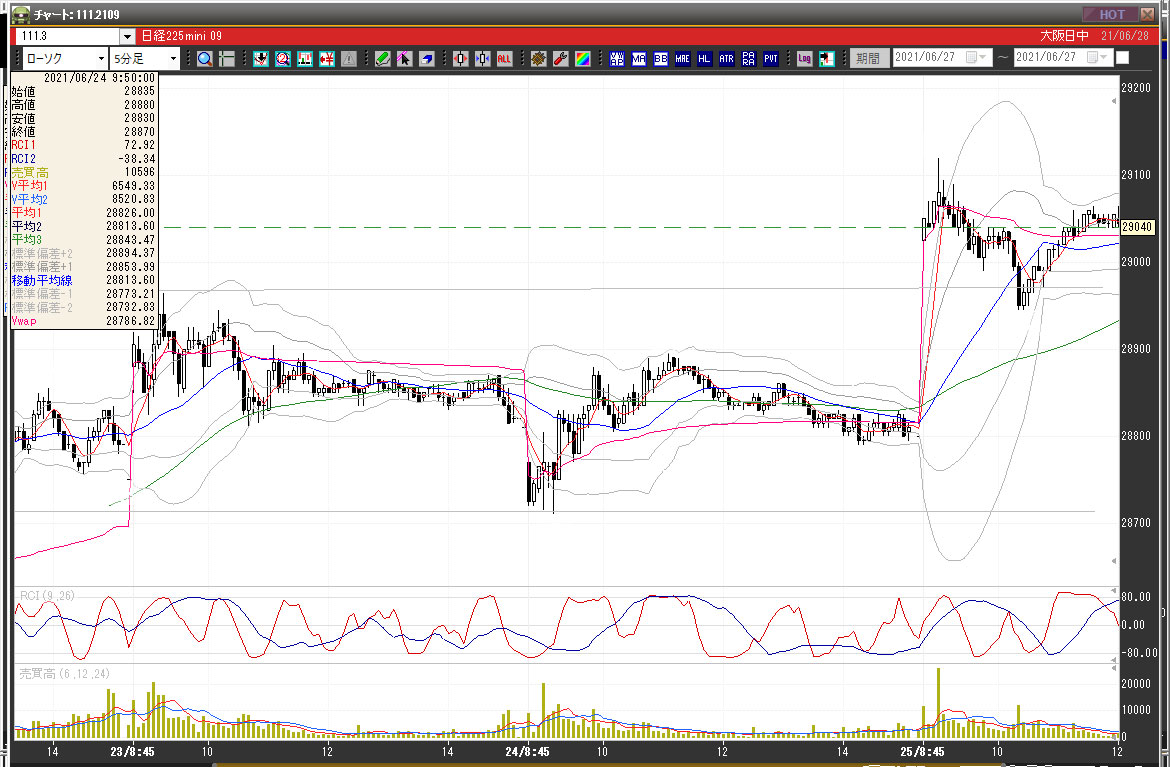Screen dimensions: 1170x767
Task: Click the black arrow export chart icon
Action: pos(827,58)
